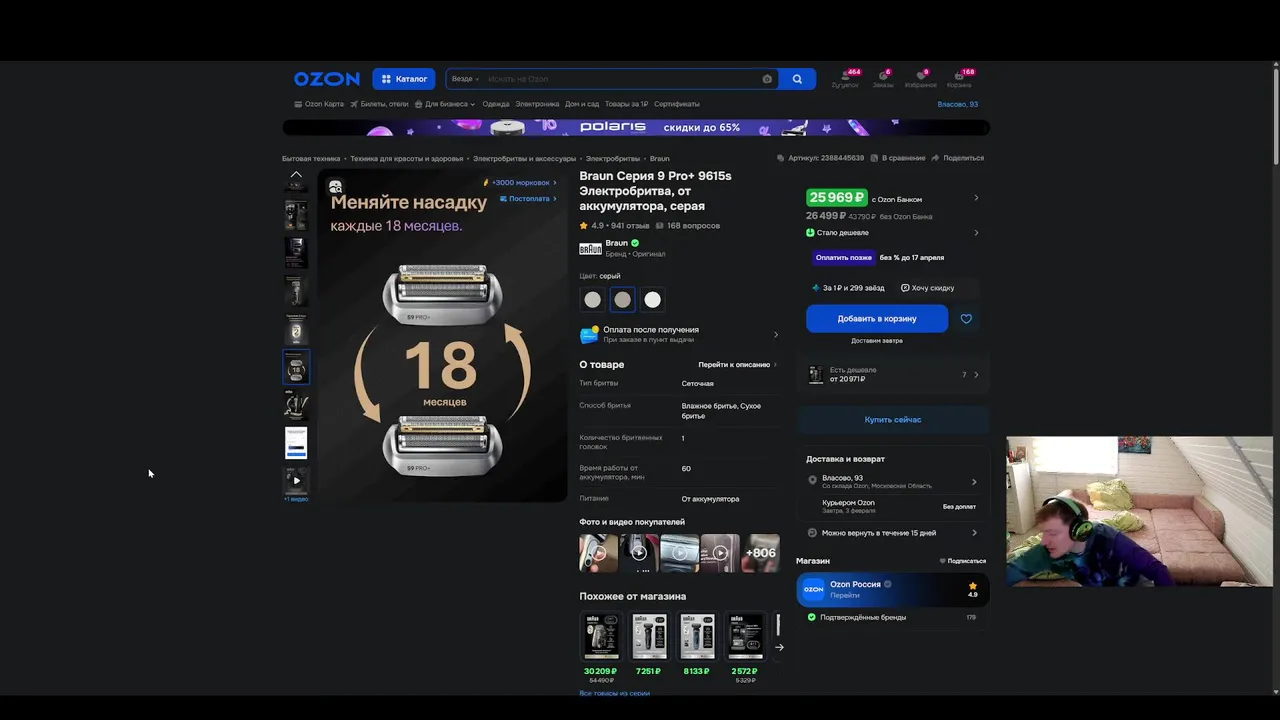Click the camera image-search icon

[x=767, y=79]
